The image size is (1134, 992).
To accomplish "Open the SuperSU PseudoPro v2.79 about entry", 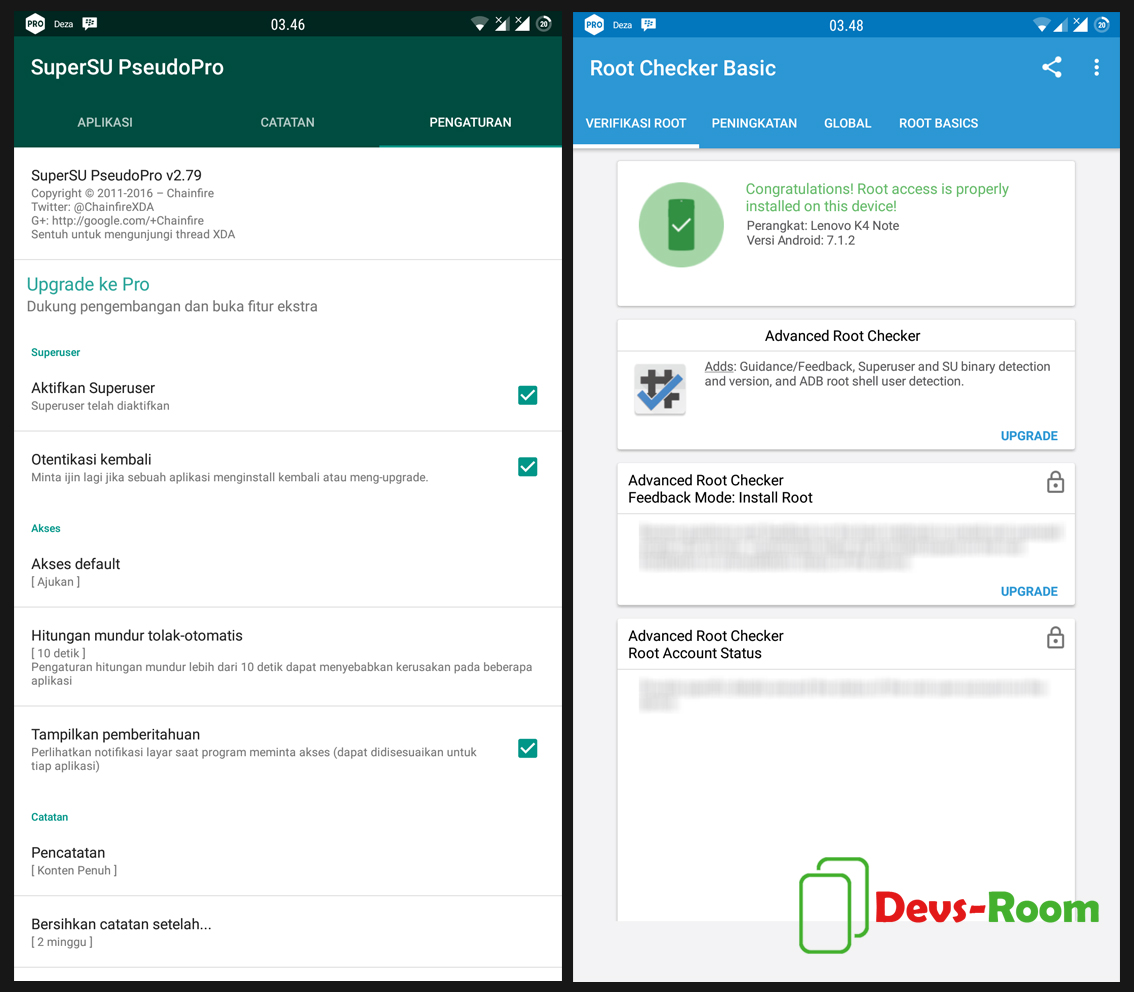I will (x=288, y=204).
